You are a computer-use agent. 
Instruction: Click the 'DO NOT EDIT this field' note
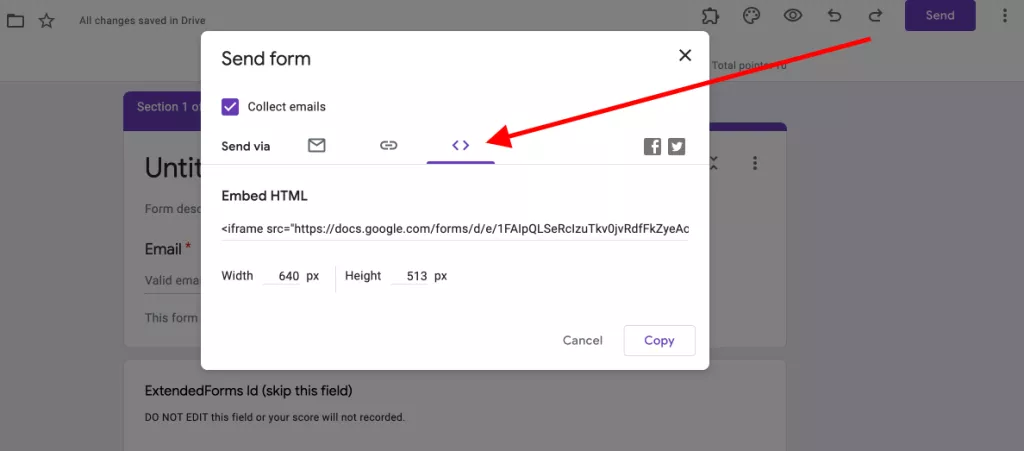click(275, 417)
